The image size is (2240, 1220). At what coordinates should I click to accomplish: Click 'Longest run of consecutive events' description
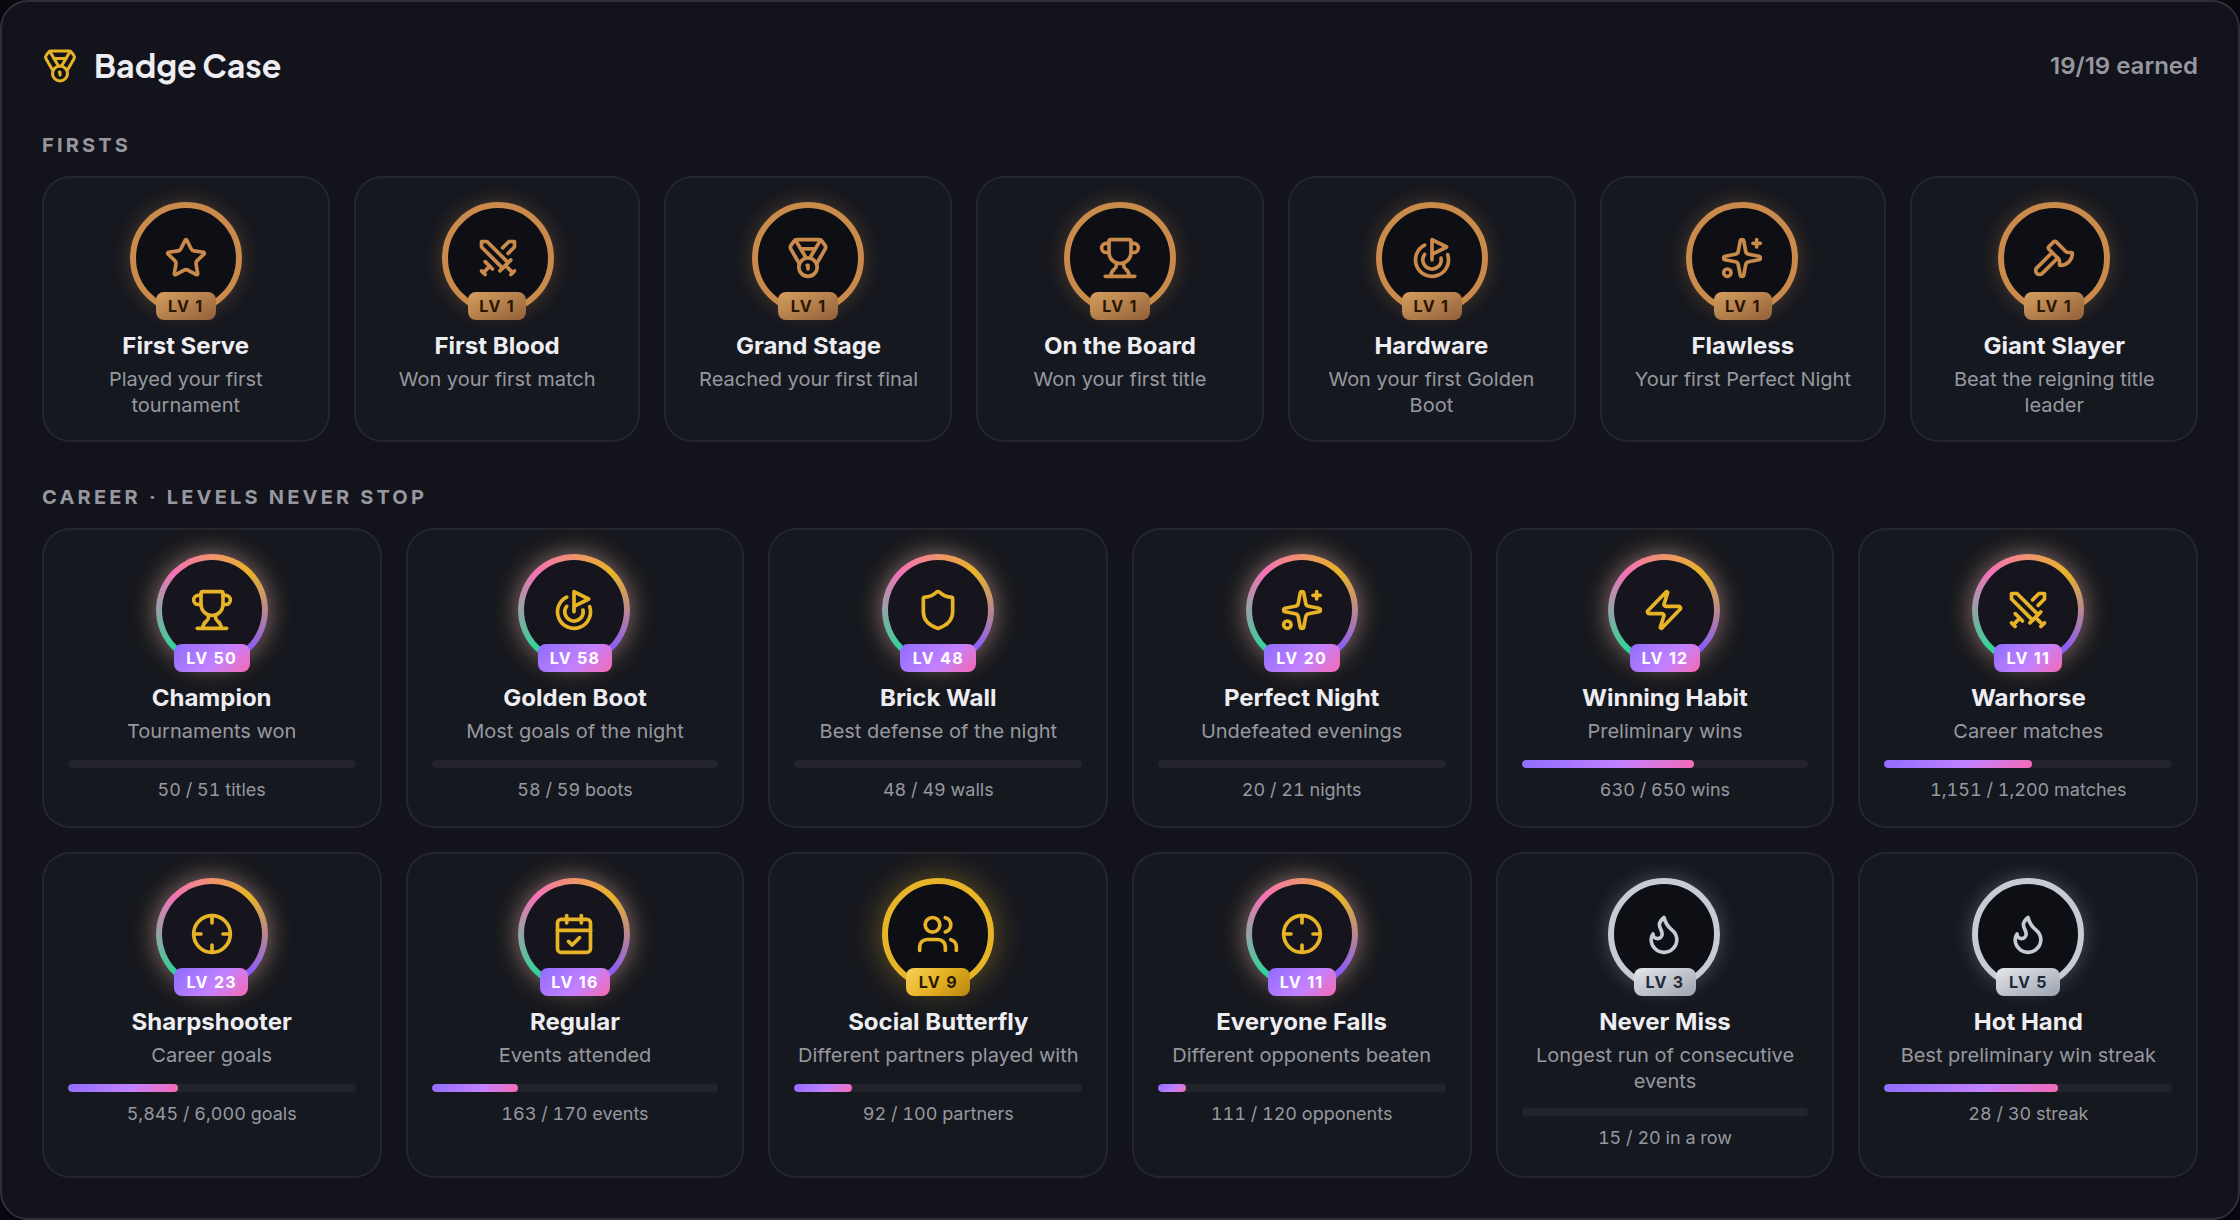(1664, 1068)
